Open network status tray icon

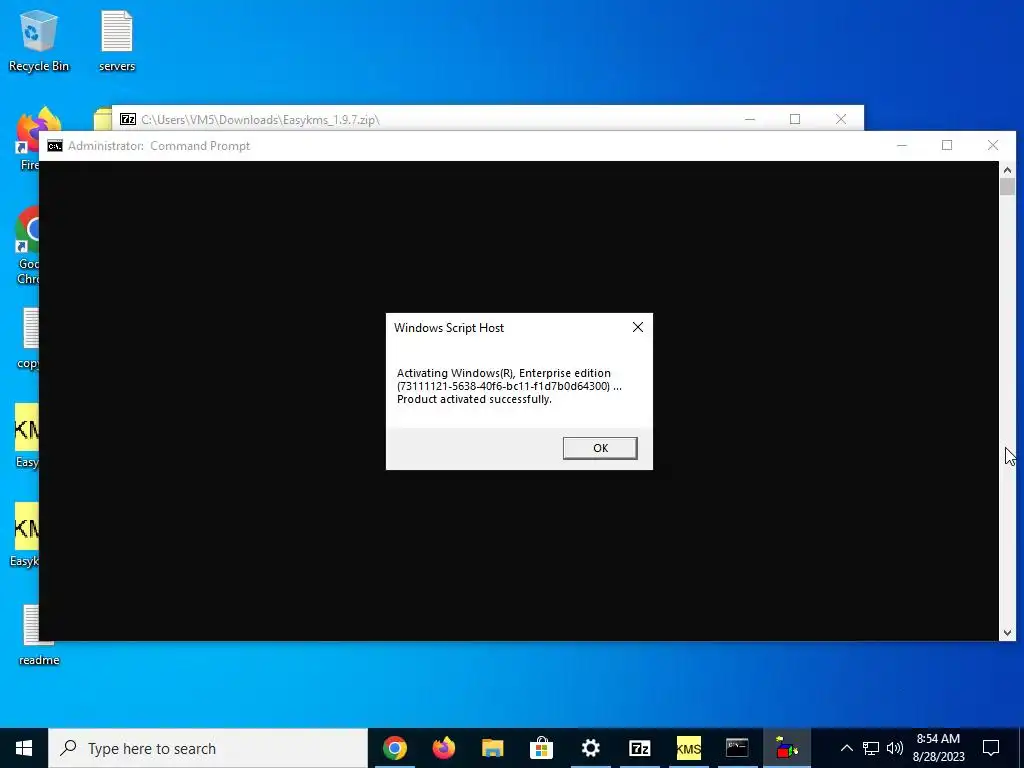871,748
